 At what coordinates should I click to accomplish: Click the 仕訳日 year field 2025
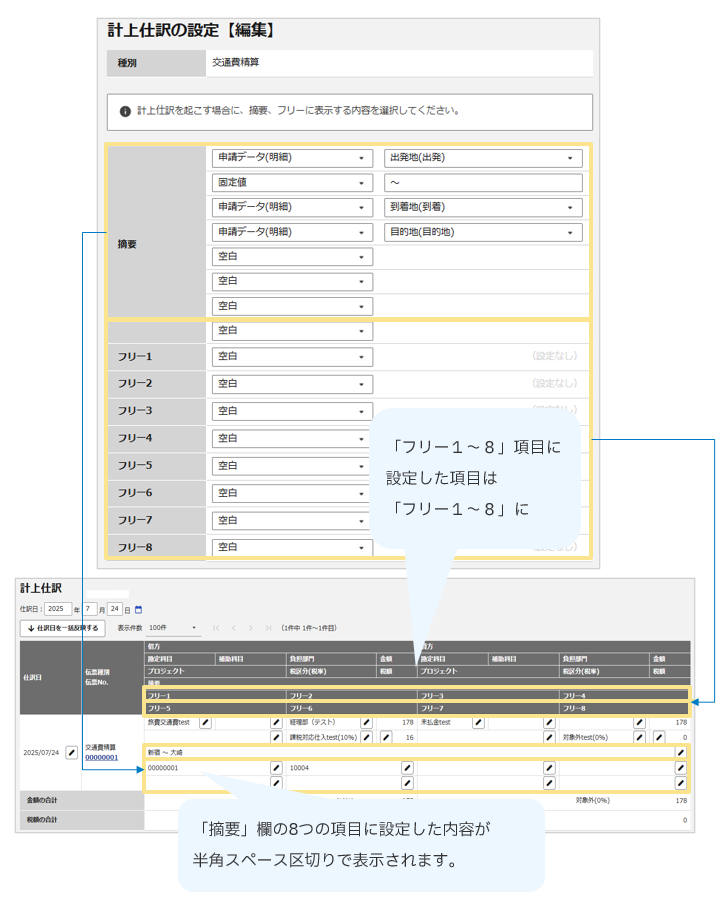tap(58, 609)
